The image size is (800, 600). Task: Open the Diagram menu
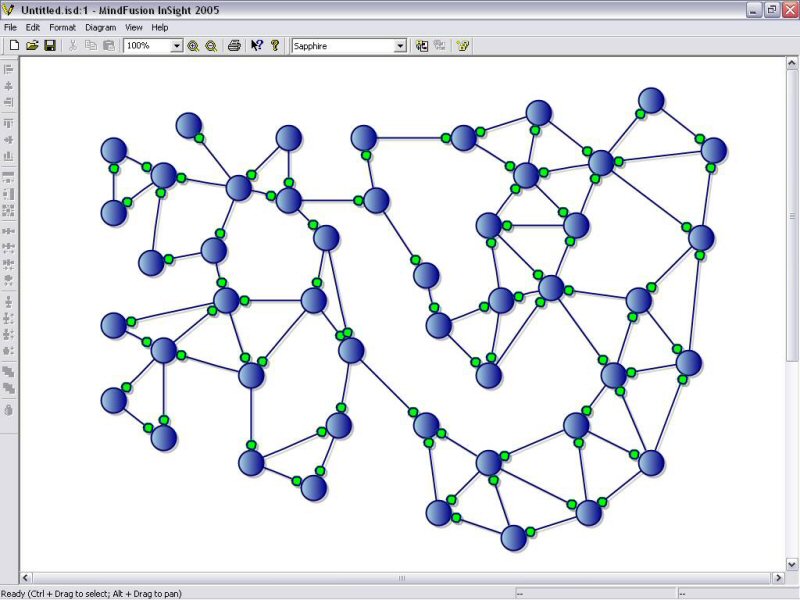click(x=100, y=27)
